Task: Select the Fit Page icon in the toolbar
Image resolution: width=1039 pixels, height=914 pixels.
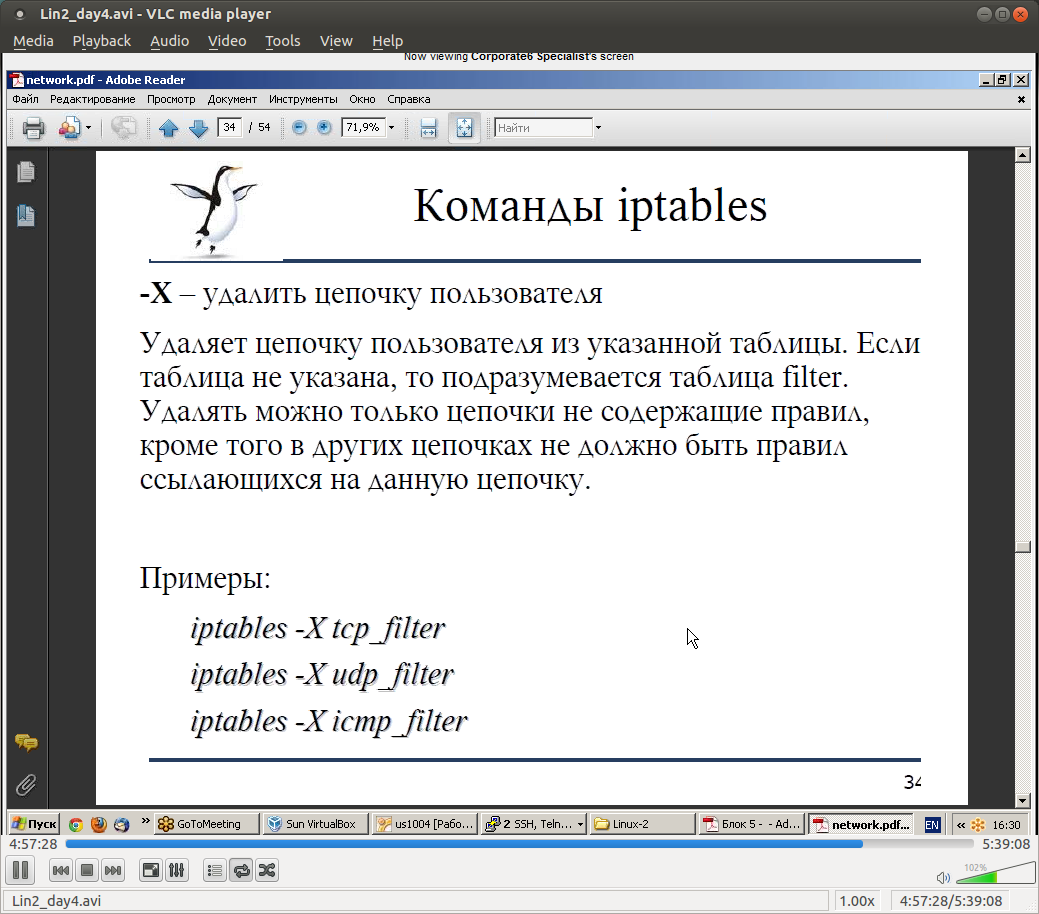Action: point(463,127)
